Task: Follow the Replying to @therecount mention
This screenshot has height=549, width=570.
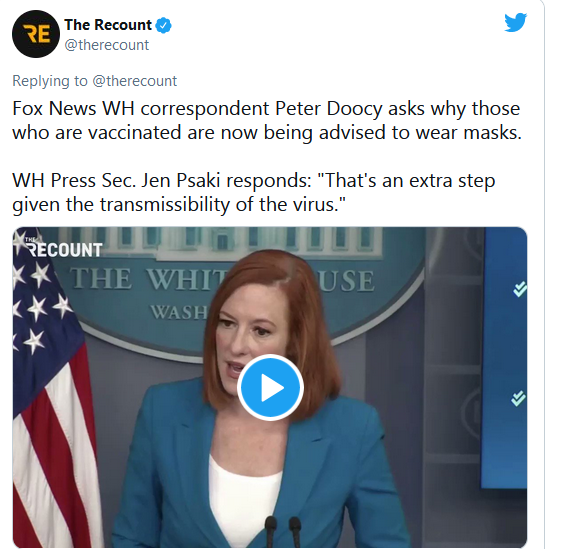Action: (135, 81)
